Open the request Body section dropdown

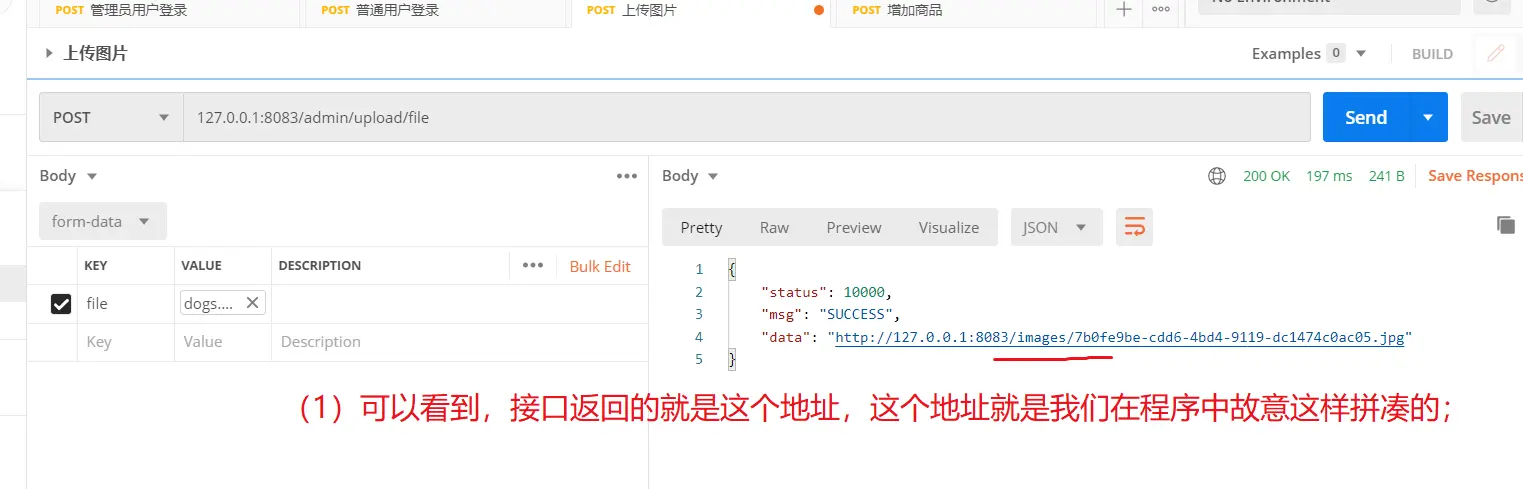point(68,176)
